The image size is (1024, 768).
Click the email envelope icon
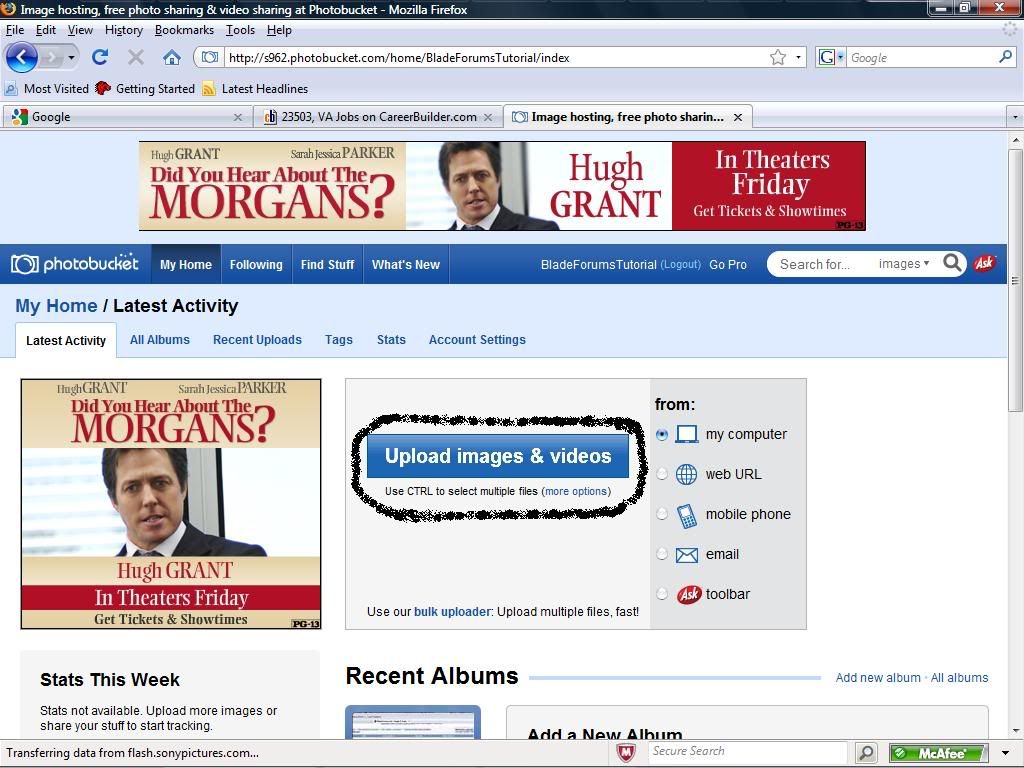686,555
